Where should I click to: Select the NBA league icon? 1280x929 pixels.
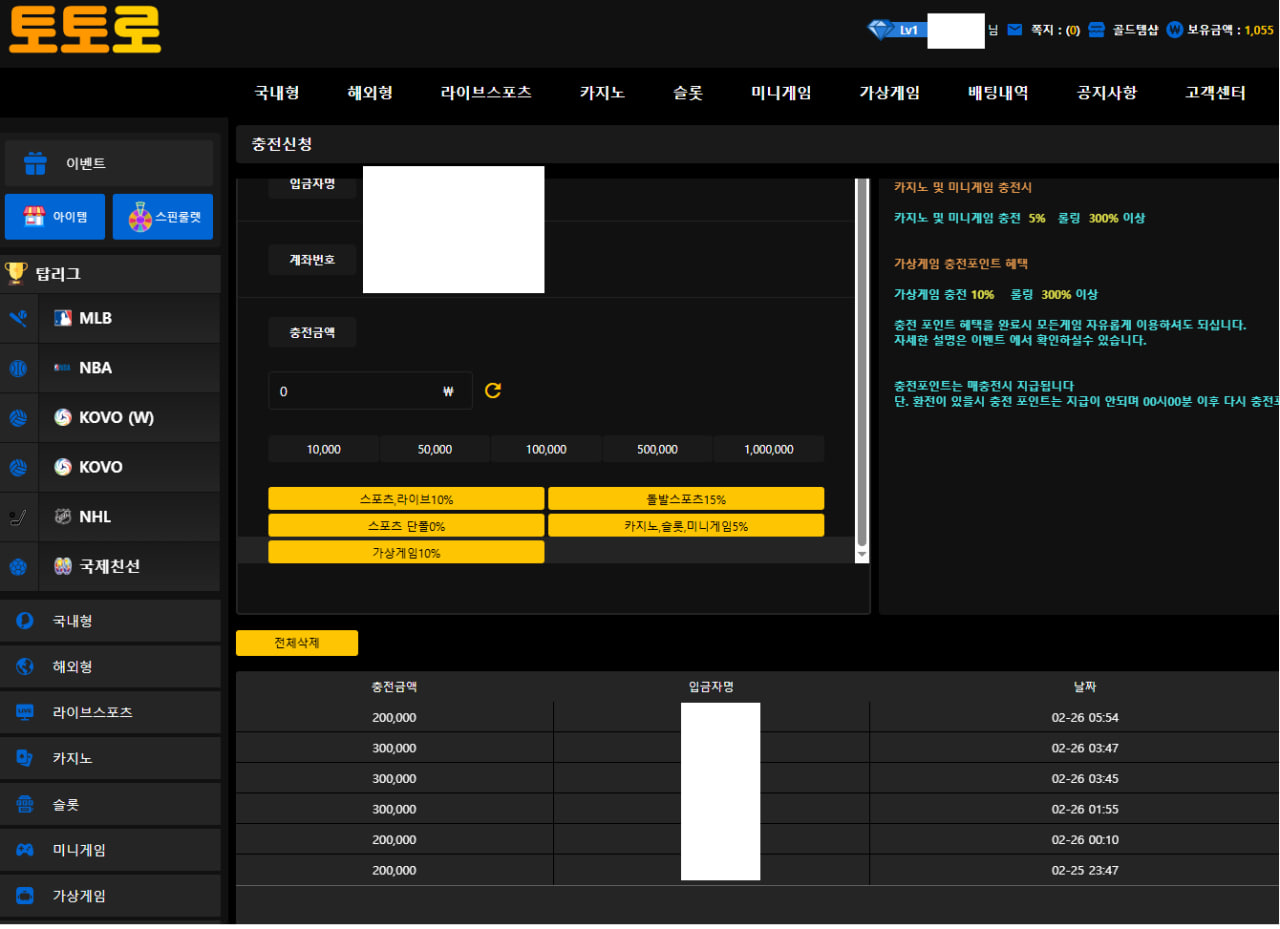tap(63, 368)
